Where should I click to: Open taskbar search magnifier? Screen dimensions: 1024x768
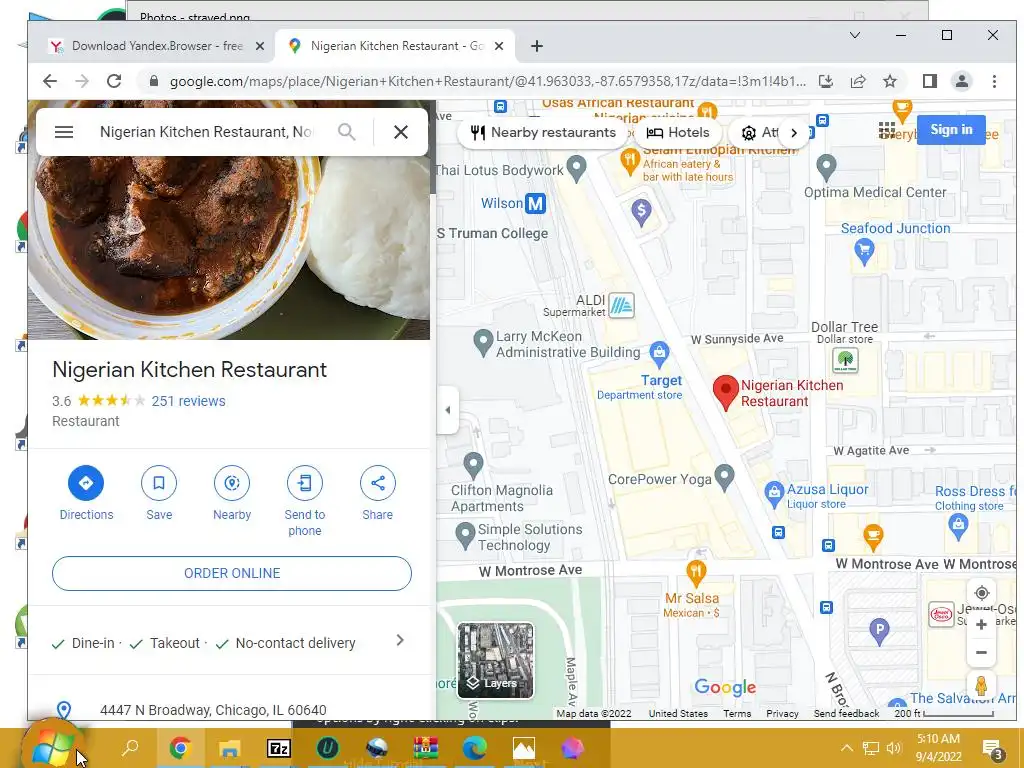click(130, 748)
